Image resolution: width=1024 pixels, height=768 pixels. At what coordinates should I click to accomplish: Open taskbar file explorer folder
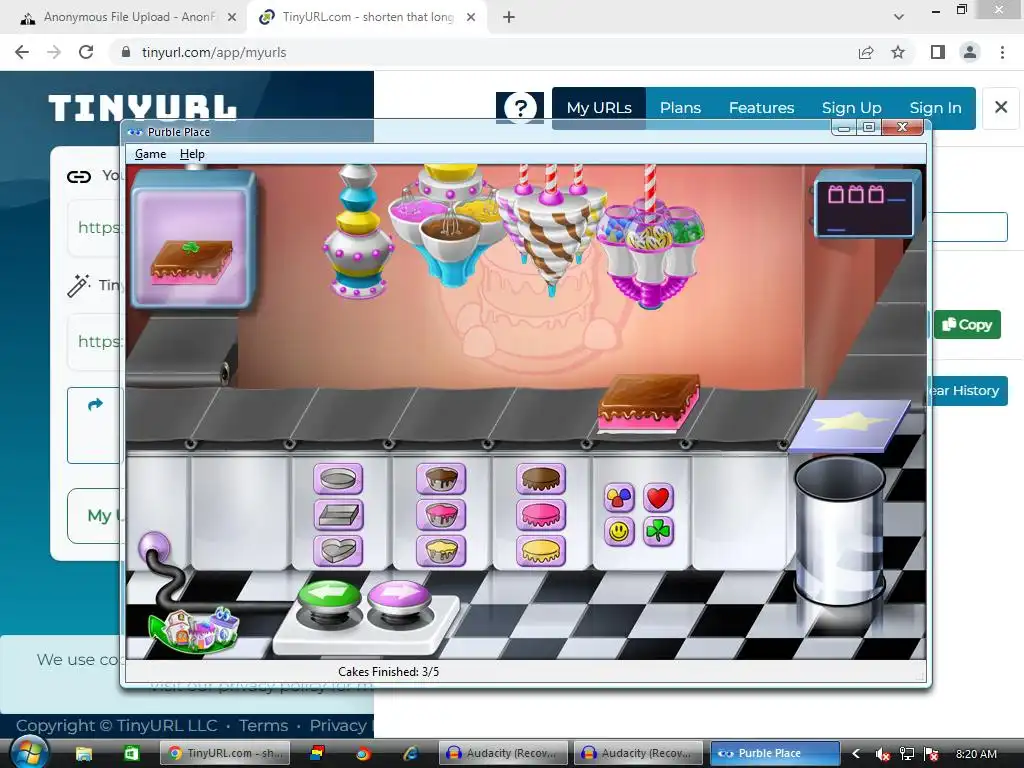(x=84, y=754)
